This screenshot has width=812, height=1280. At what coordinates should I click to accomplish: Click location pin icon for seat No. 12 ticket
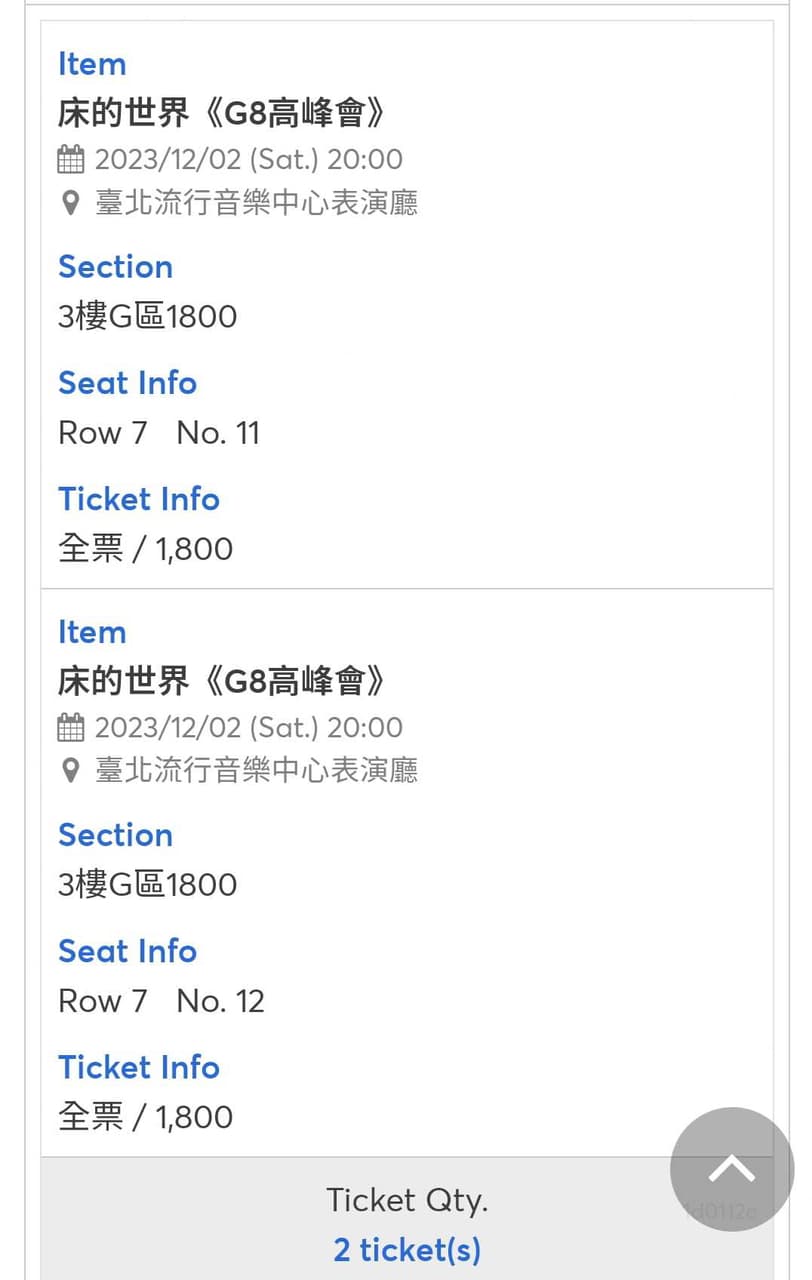(x=70, y=771)
